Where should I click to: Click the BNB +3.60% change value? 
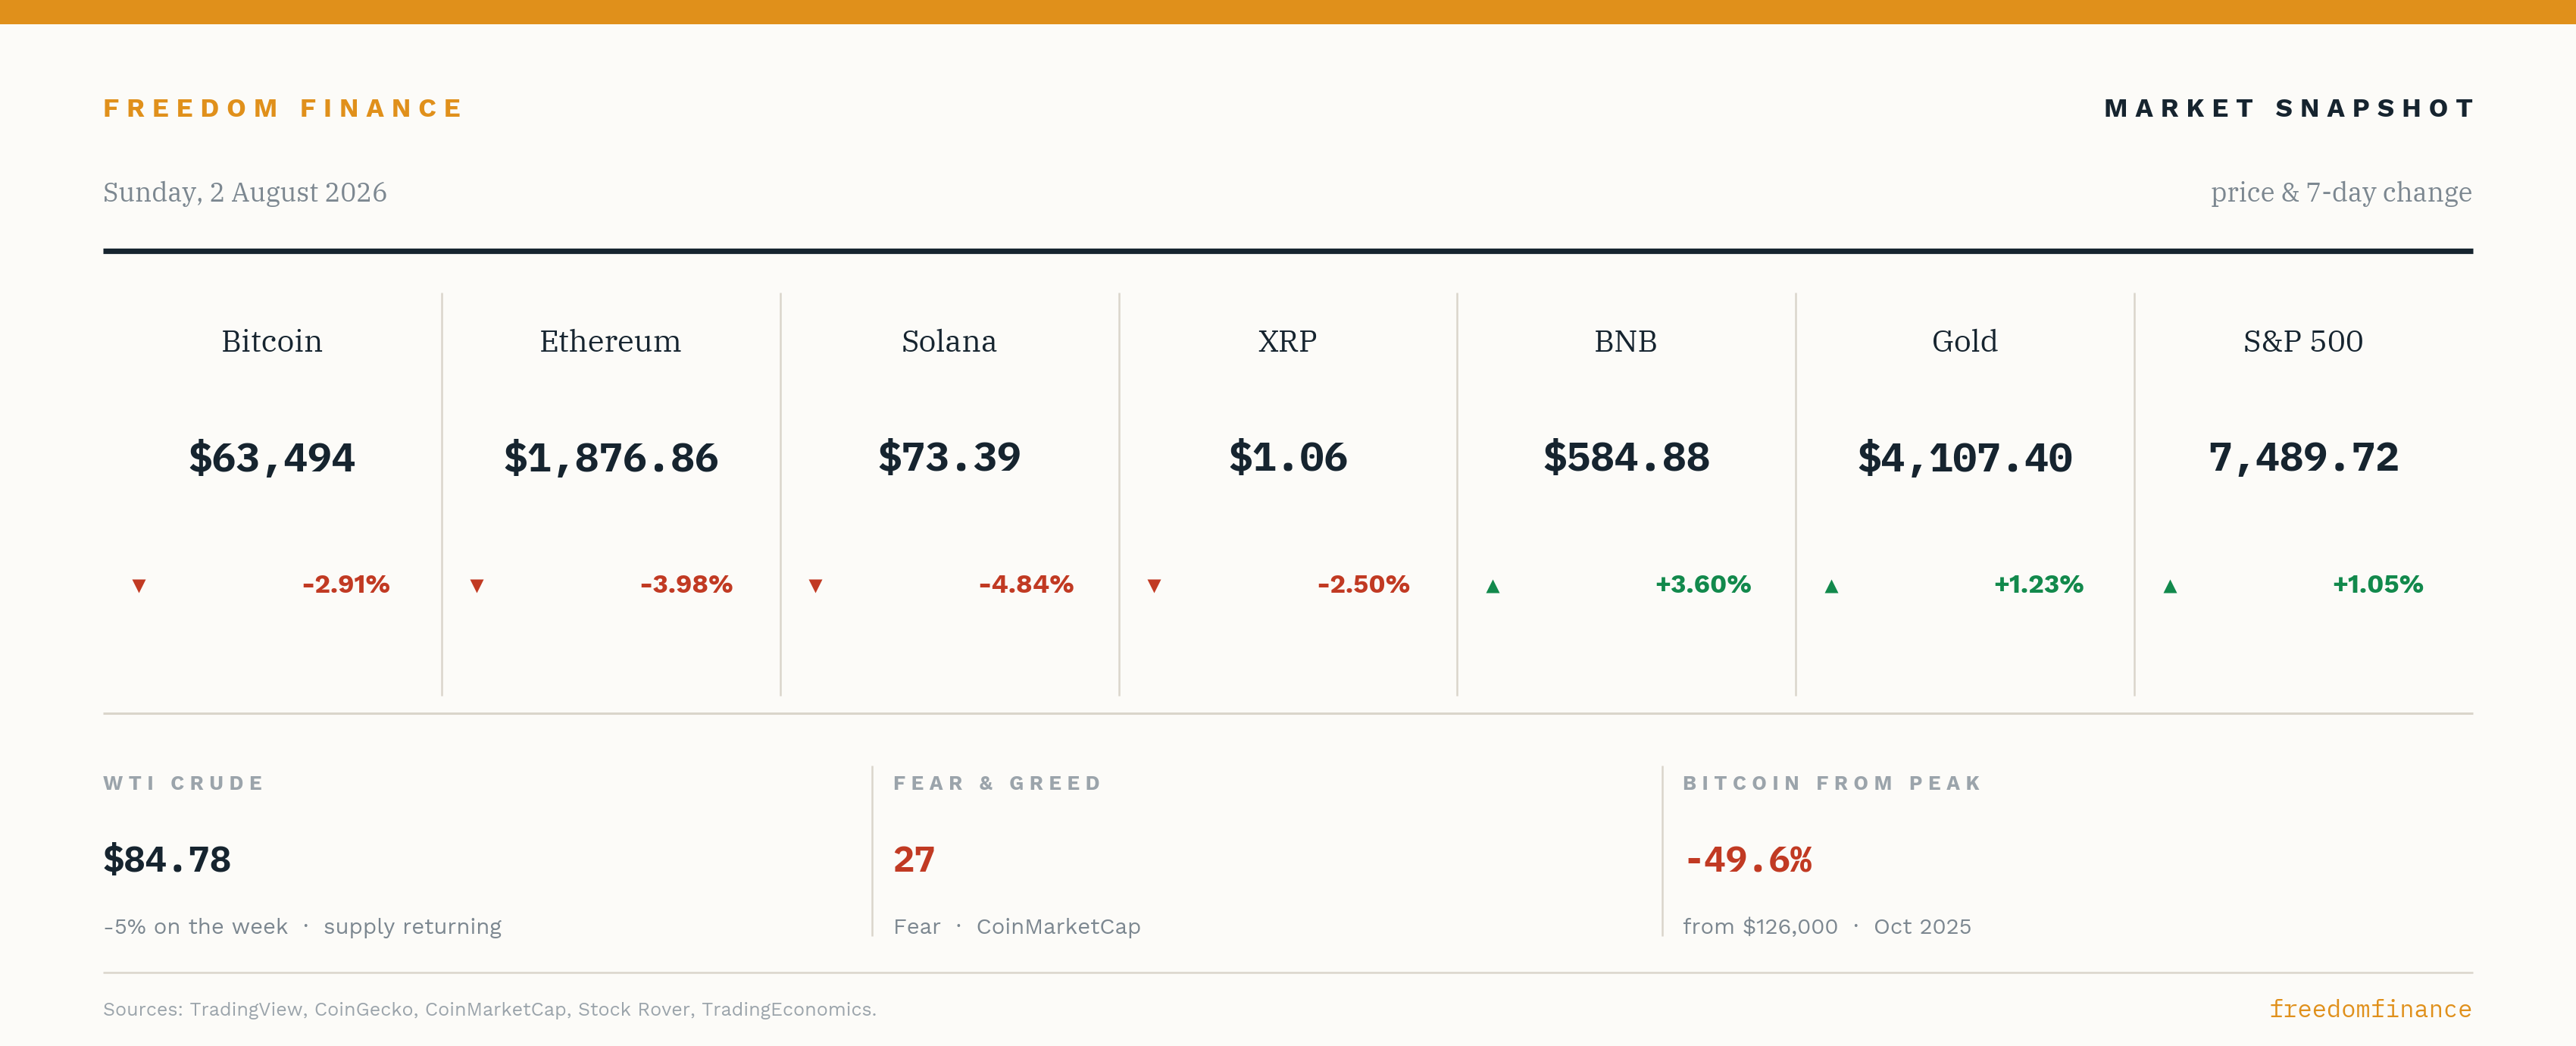[x=1703, y=584]
